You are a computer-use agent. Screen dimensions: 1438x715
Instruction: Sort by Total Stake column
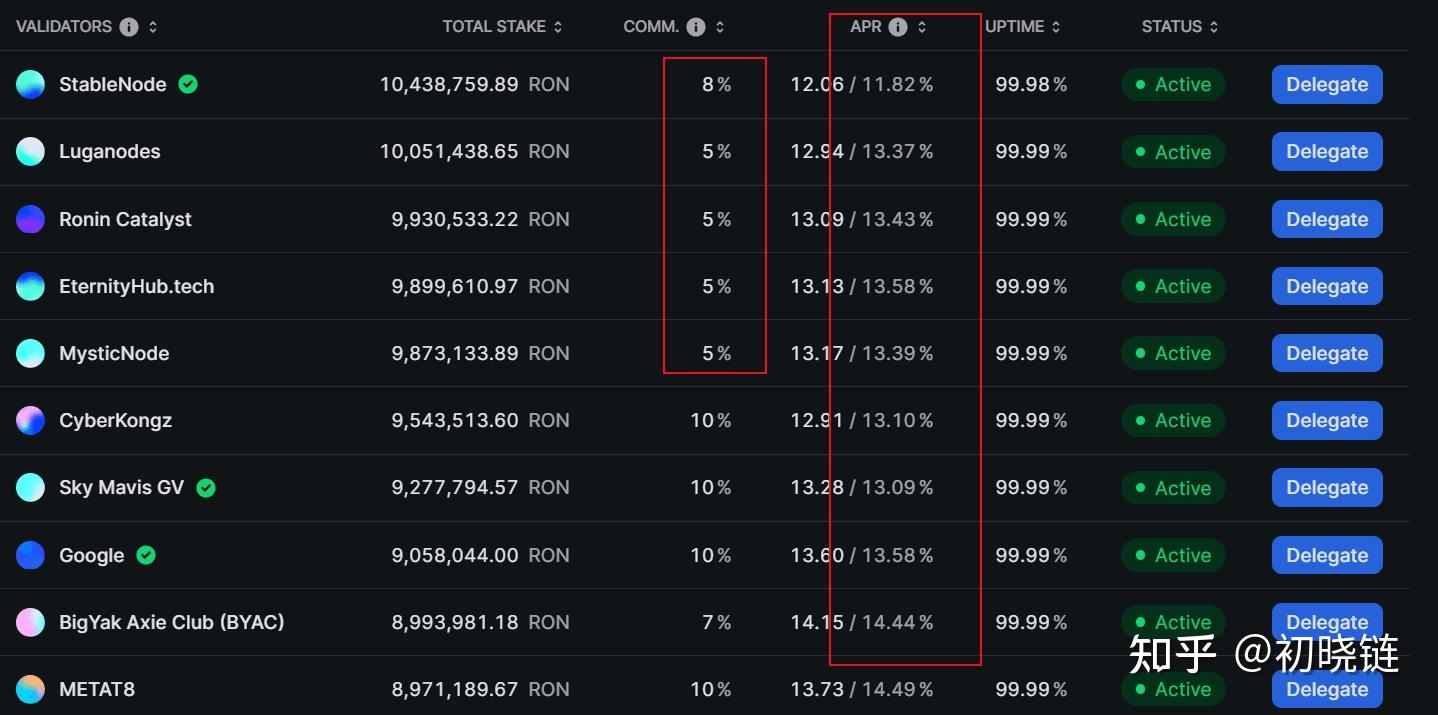(x=502, y=27)
